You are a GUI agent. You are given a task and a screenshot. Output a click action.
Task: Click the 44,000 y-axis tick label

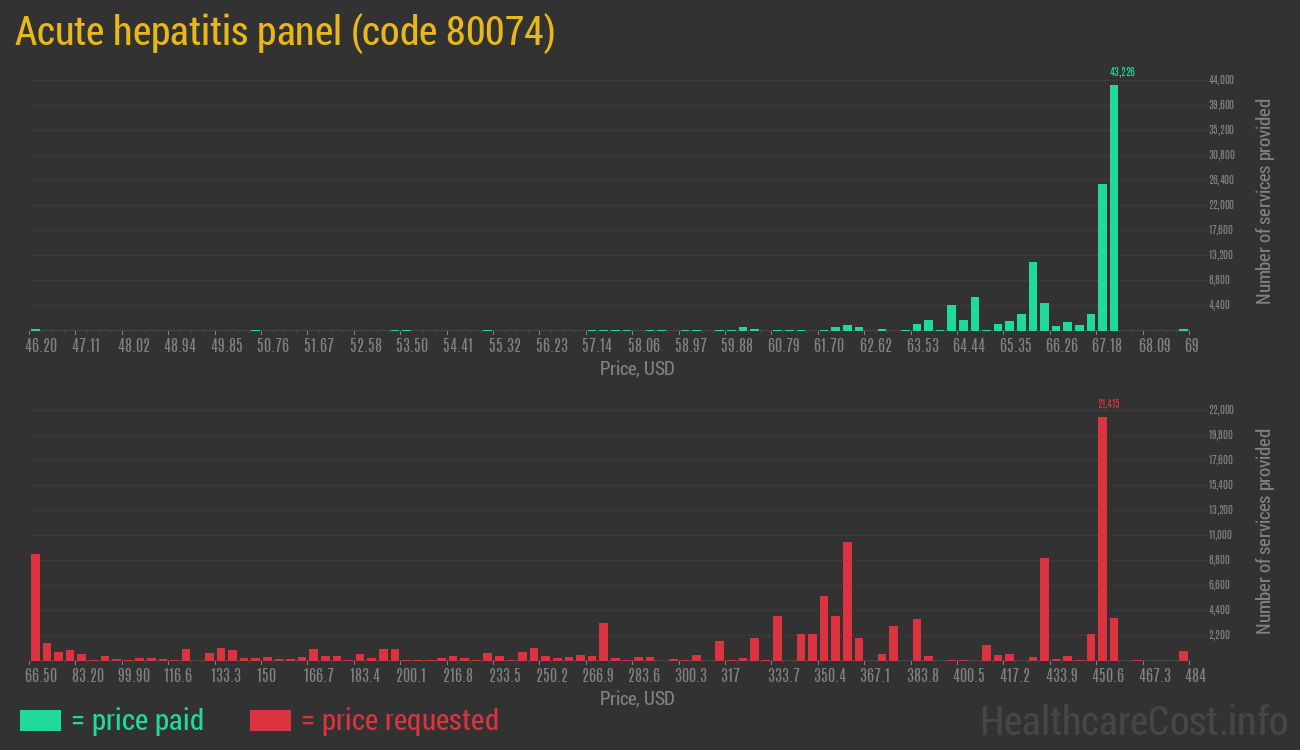click(x=1220, y=80)
